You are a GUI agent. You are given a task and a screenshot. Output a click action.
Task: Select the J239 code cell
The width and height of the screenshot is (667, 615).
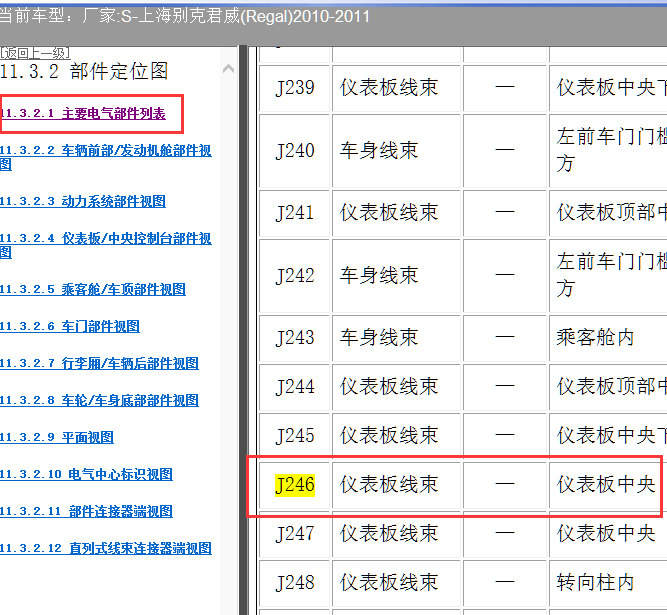click(x=295, y=88)
